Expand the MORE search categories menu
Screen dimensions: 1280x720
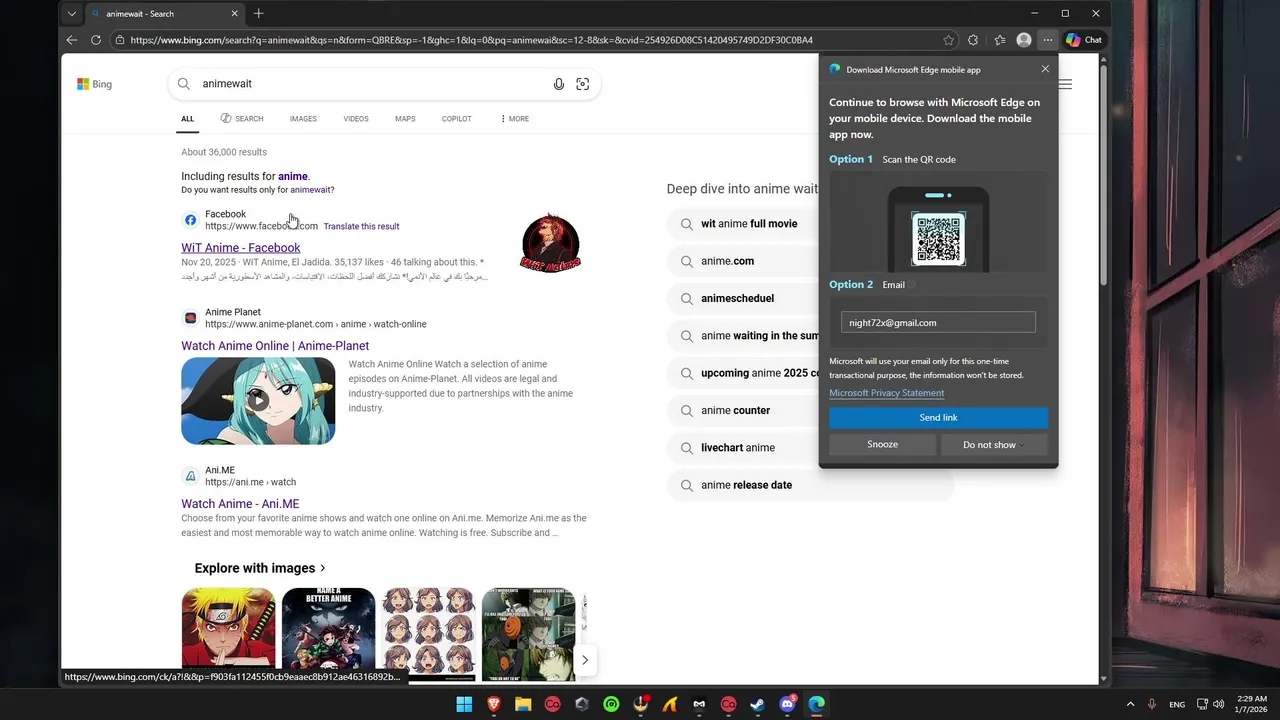515,119
